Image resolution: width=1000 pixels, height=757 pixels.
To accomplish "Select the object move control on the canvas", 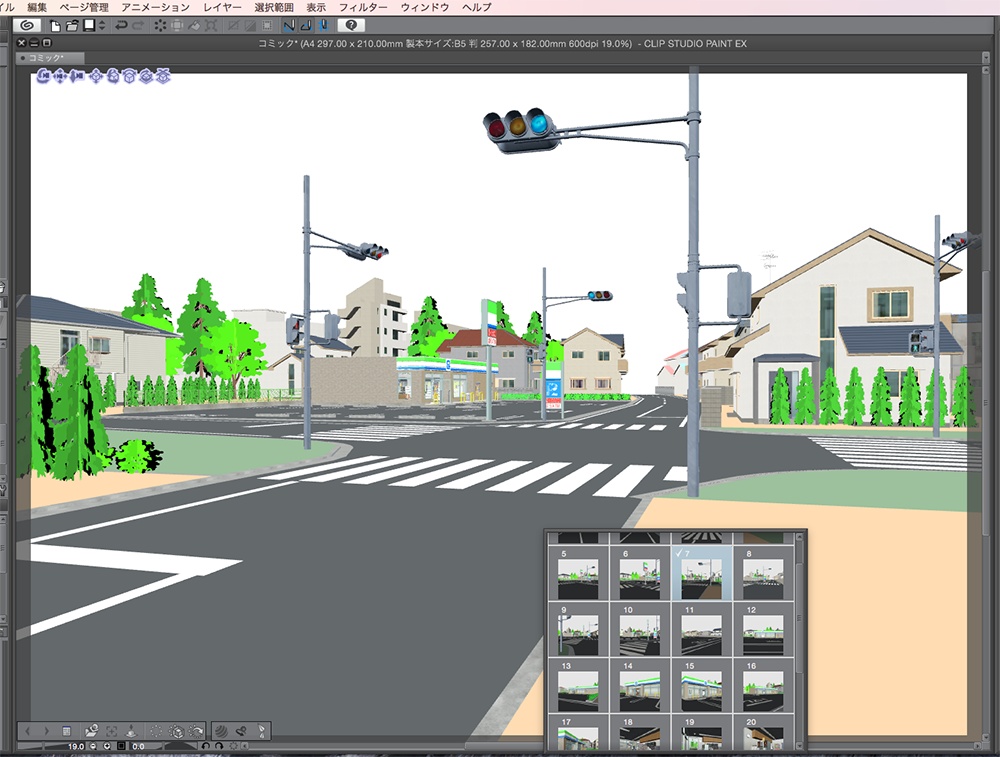I will [96, 76].
